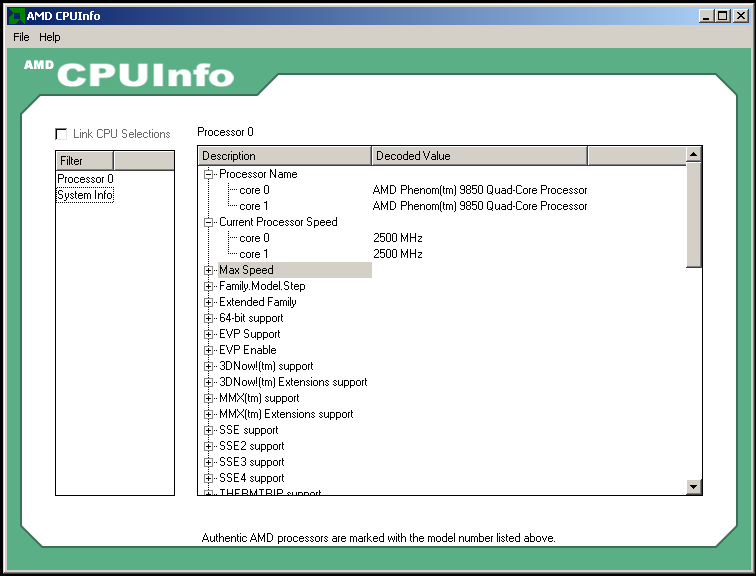The width and height of the screenshot is (756, 576).
Task: Click core 0 2500 MHz speed value
Action: point(398,238)
